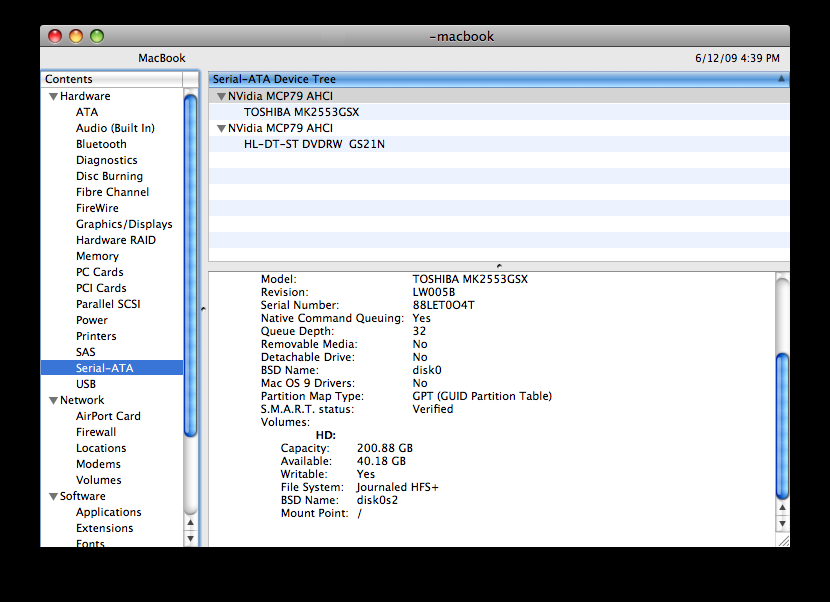The width and height of the screenshot is (830, 602).
Task: Select Memory in the sidebar
Action: pos(97,256)
